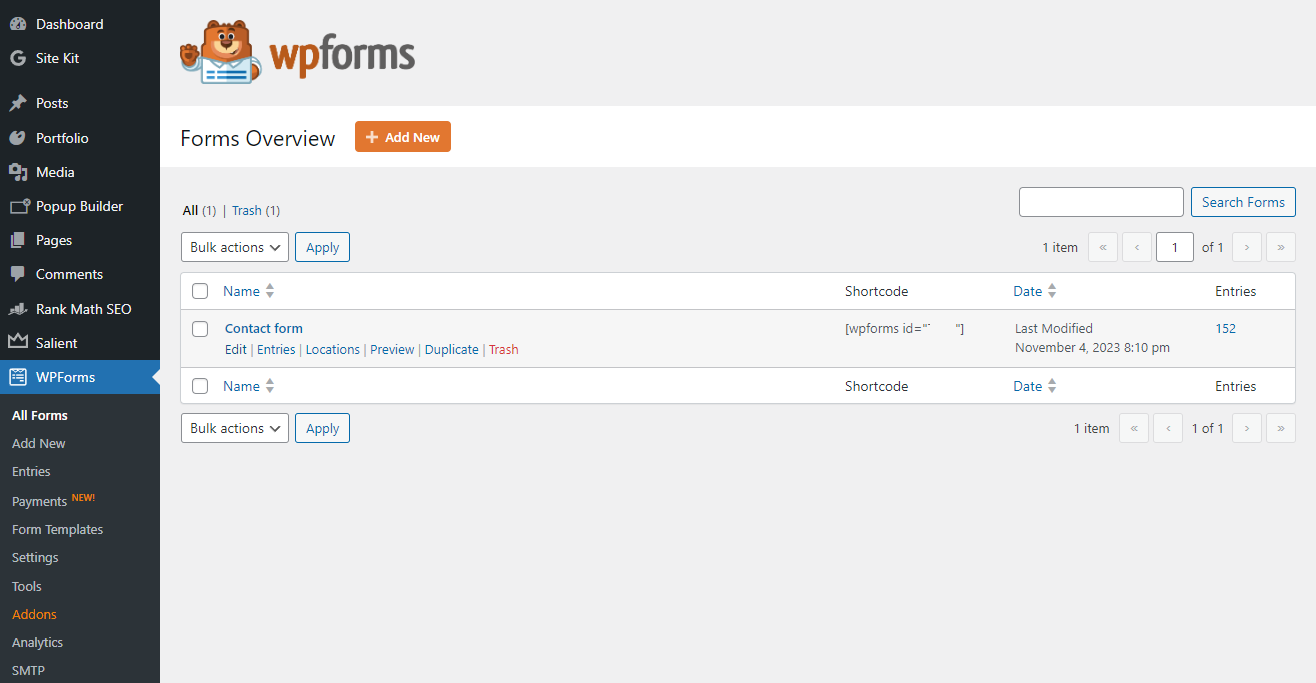The height and width of the screenshot is (683, 1316).
Task: Click the top Apply button
Action: point(322,247)
